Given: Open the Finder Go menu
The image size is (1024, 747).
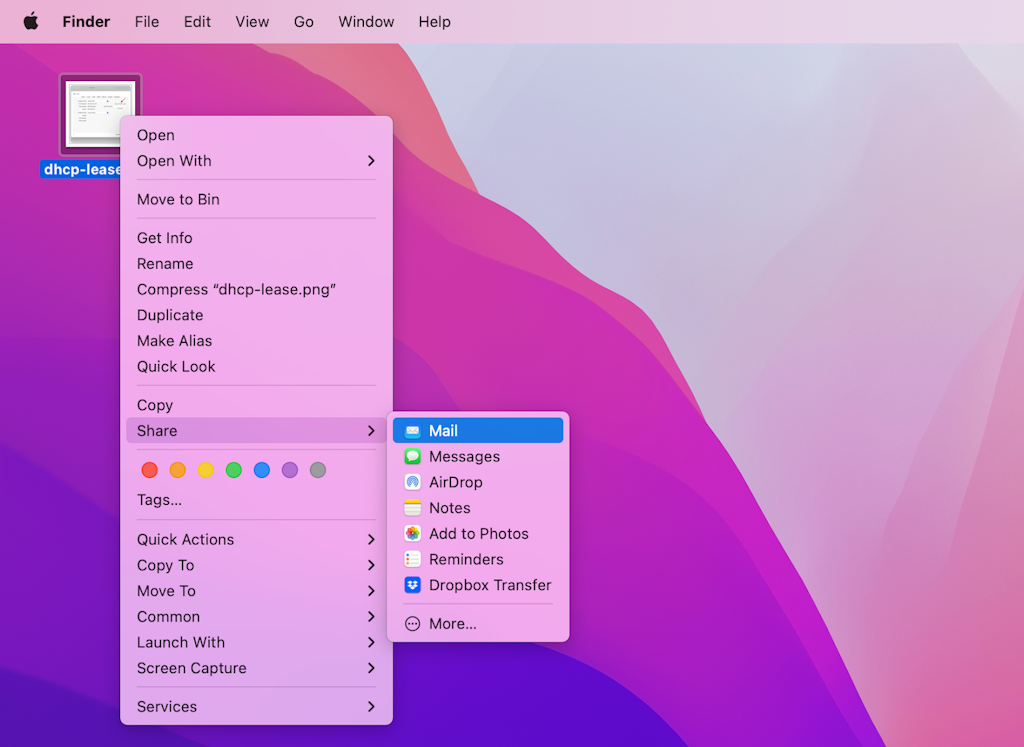Looking at the screenshot, I should [304, 22].
